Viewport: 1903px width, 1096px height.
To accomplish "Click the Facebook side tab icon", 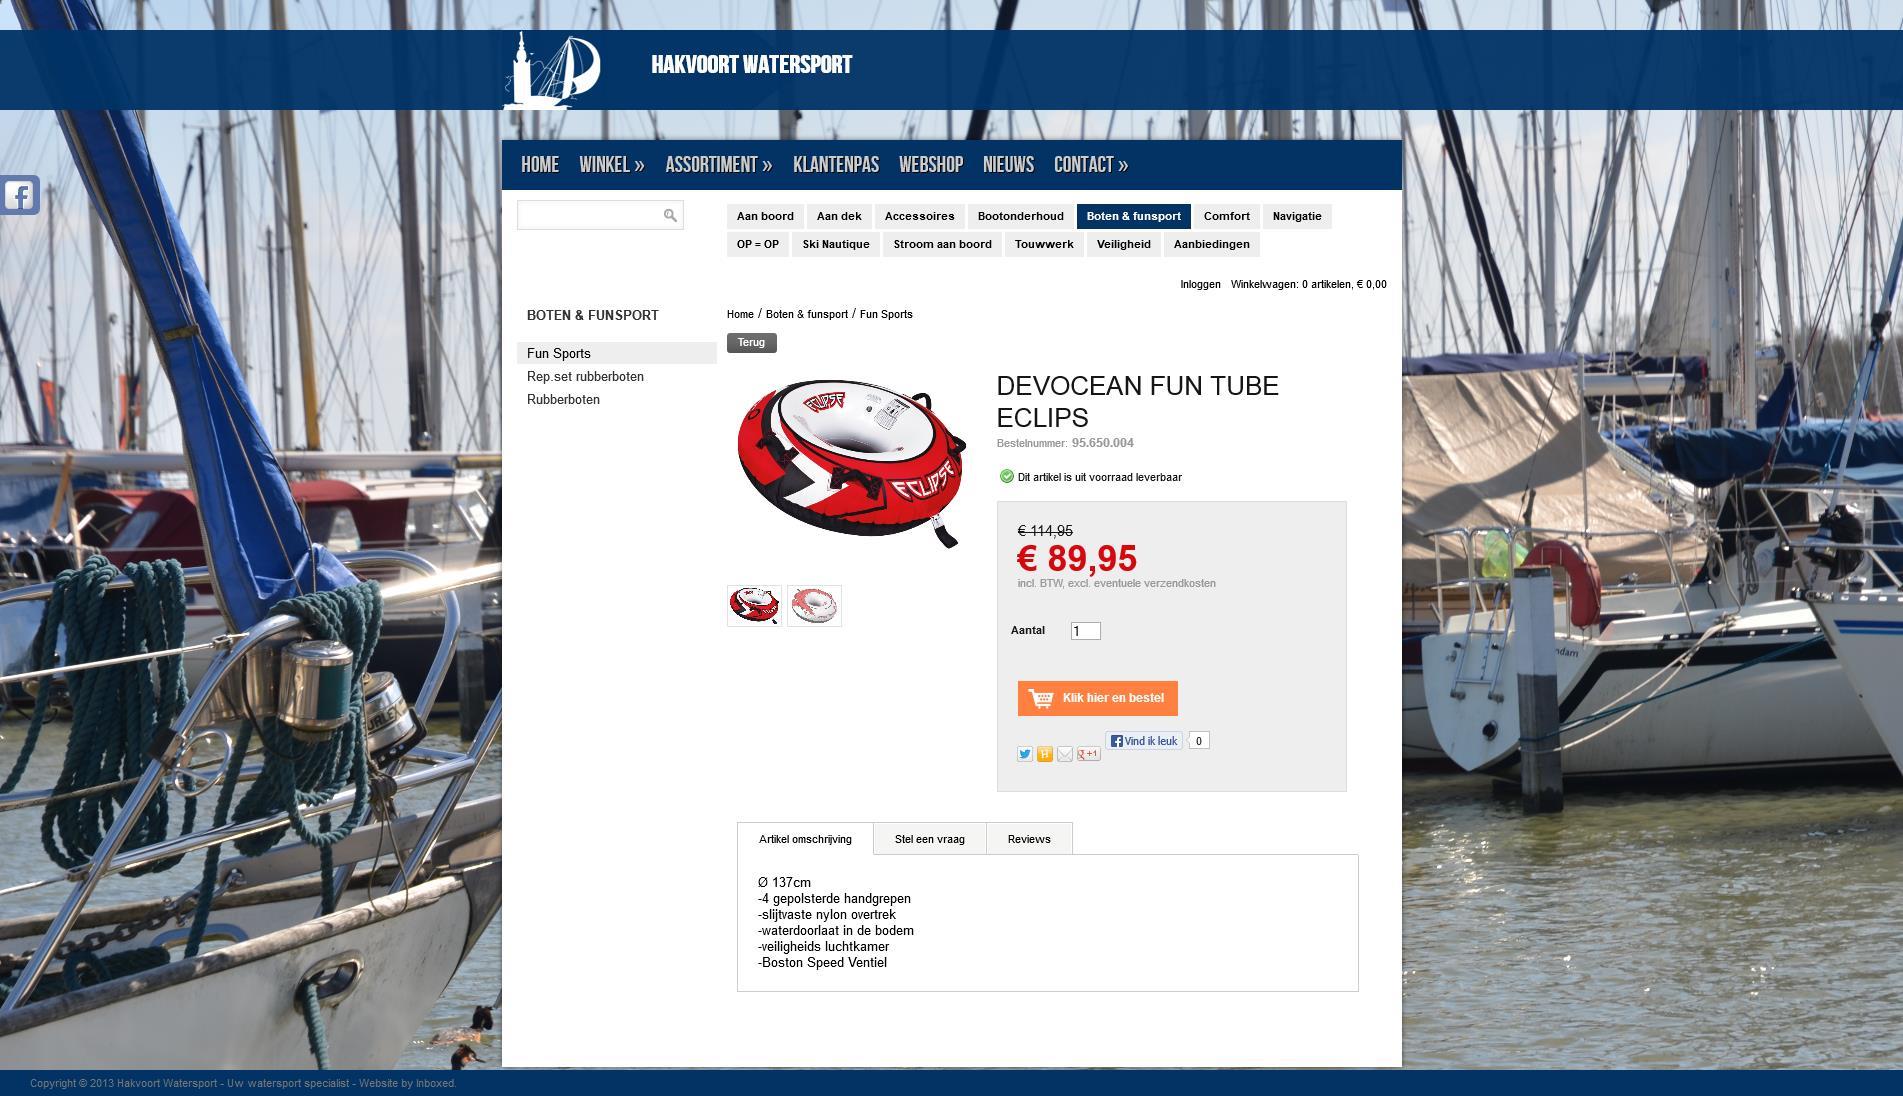I will (19, 194).
